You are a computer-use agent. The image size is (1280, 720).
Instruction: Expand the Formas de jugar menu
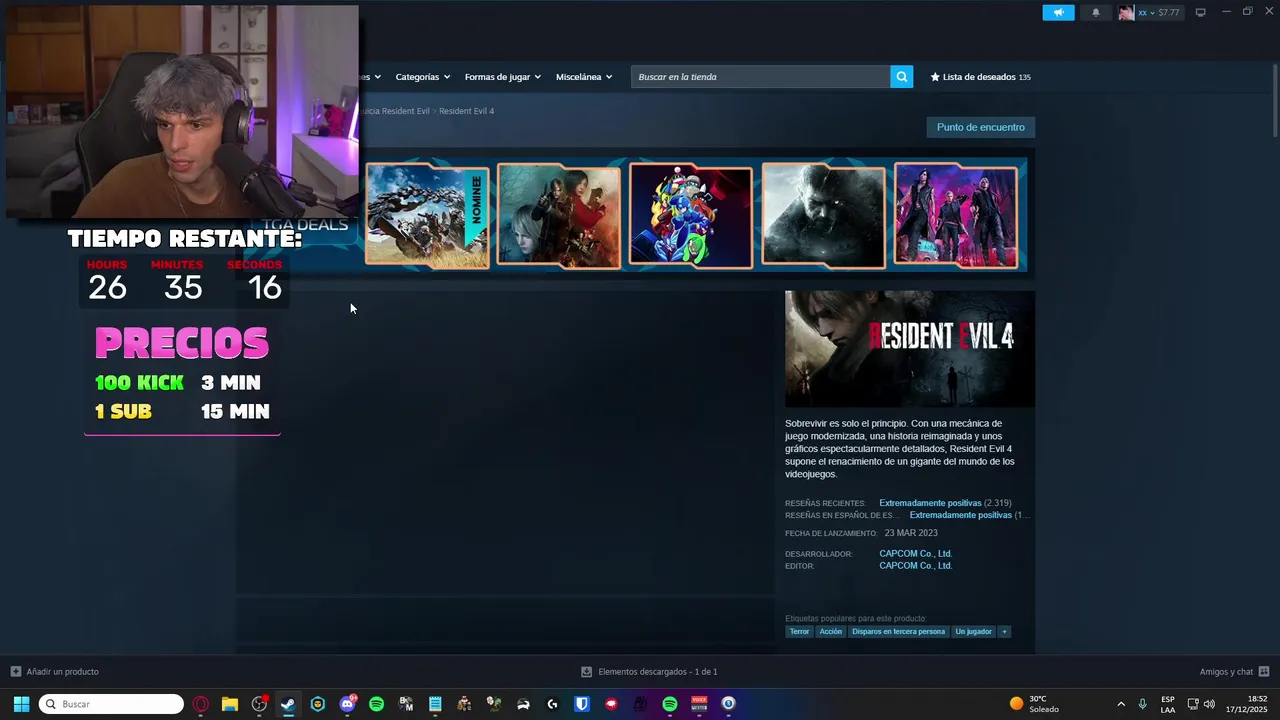(x=502, y=77)
